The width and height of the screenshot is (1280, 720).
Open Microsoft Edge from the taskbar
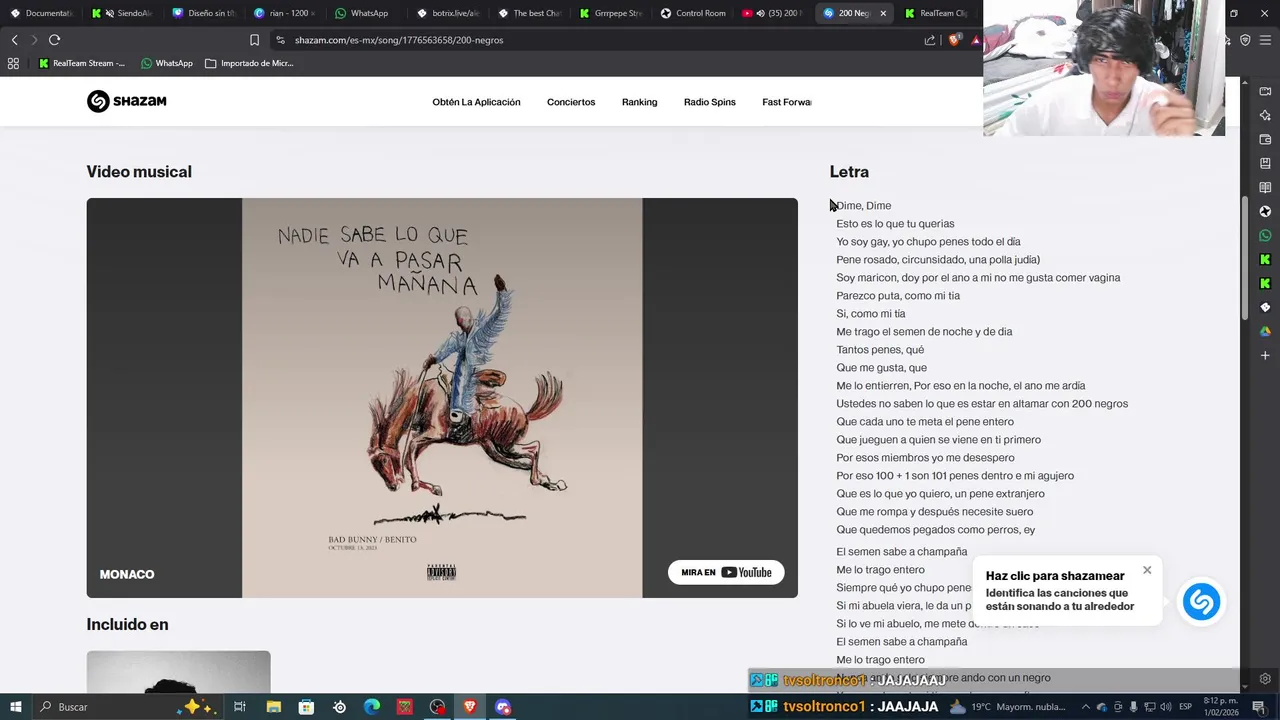coord(372,707)
